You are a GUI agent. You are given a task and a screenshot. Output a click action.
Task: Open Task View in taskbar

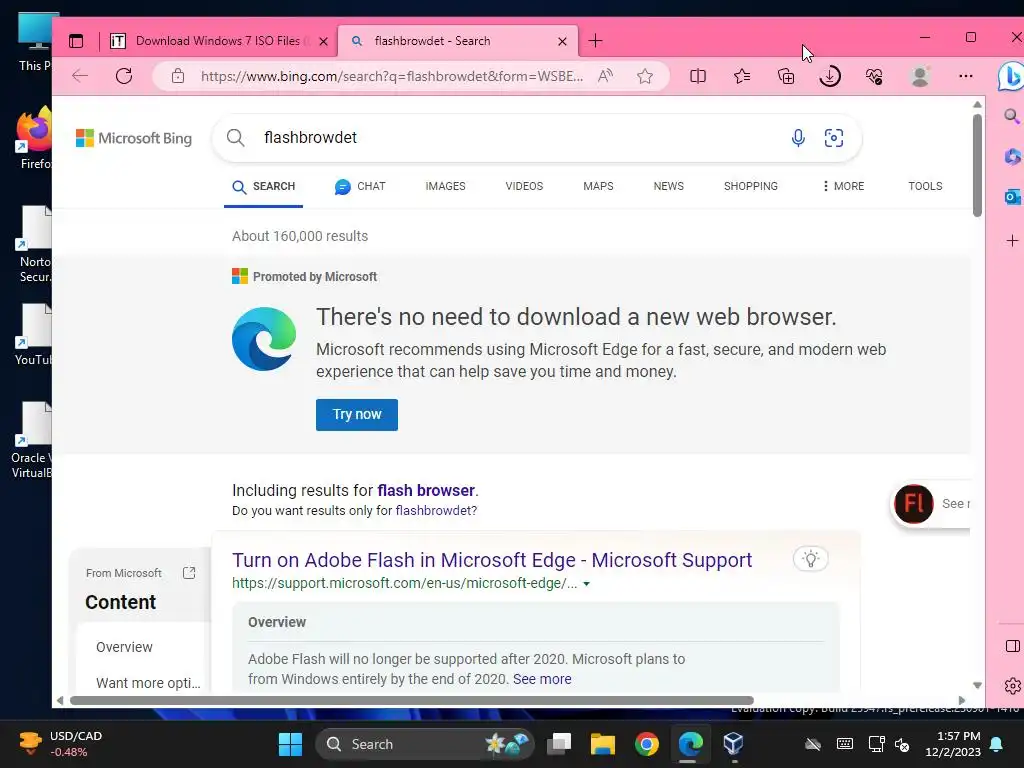click(x=559, y=744)
